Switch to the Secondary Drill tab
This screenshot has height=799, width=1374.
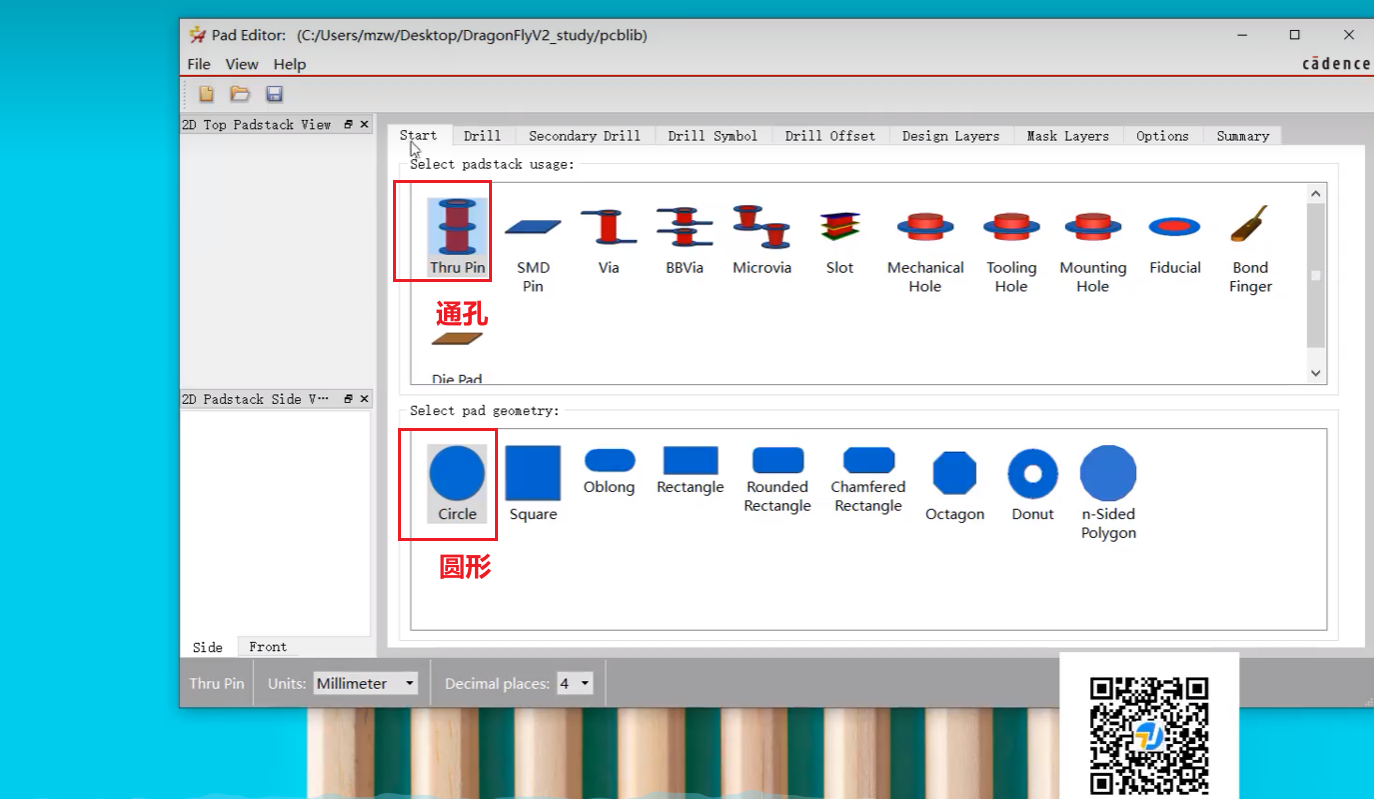(584, 136)
